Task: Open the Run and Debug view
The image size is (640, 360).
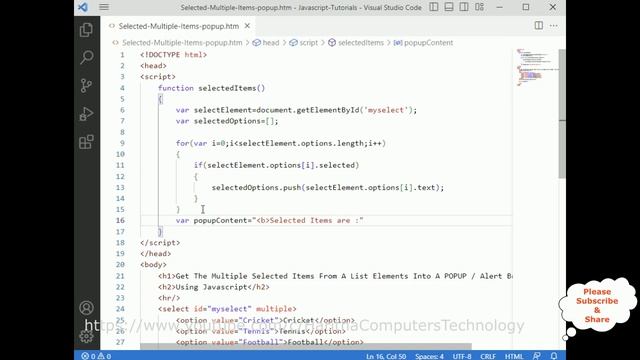Action: coord(86,113)
